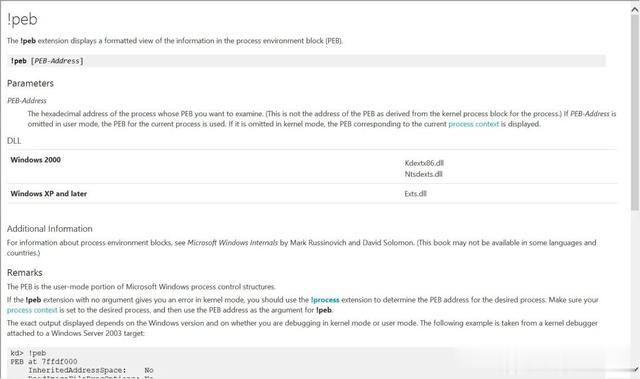Image resolution: width=640 pixels, height=379 pixels.
Task: Select Ntsdexts.dll in the table
Action: 423,174
